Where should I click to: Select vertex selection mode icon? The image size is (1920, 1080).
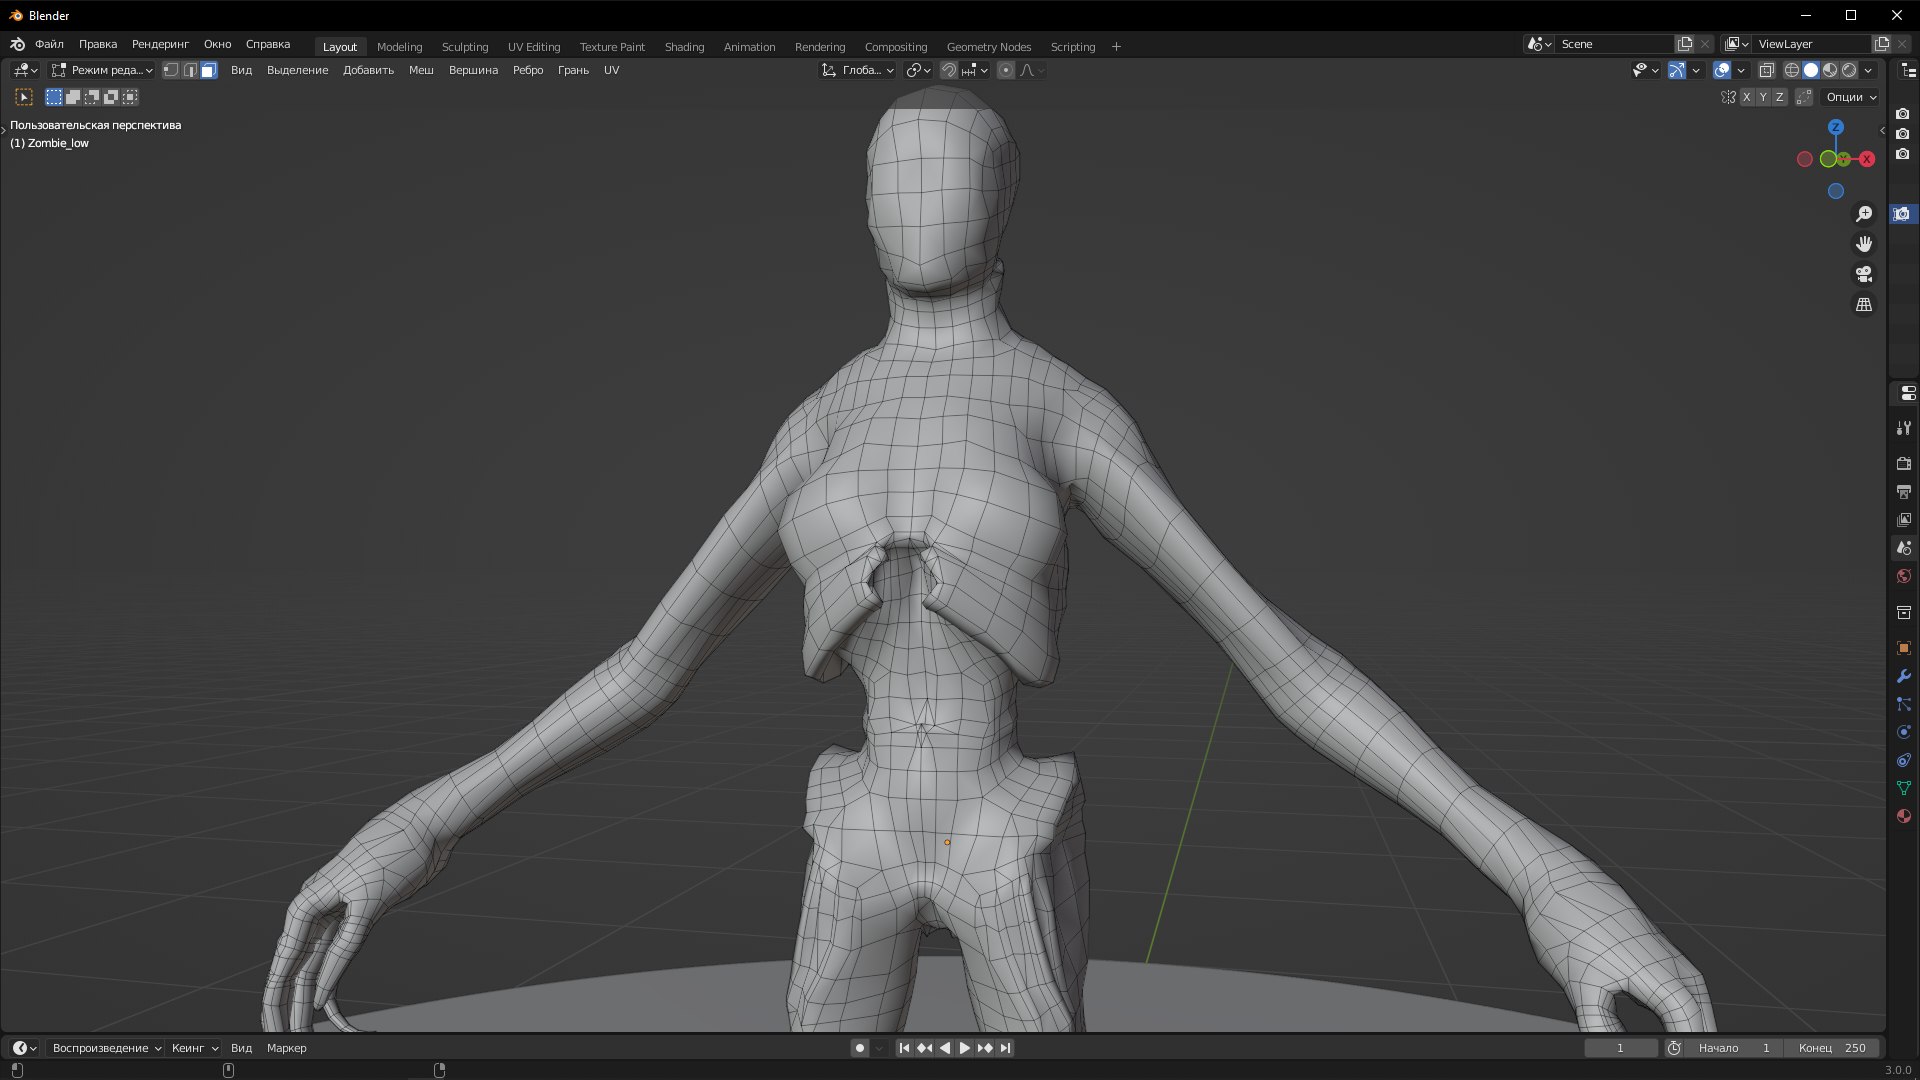coord(171,70)
